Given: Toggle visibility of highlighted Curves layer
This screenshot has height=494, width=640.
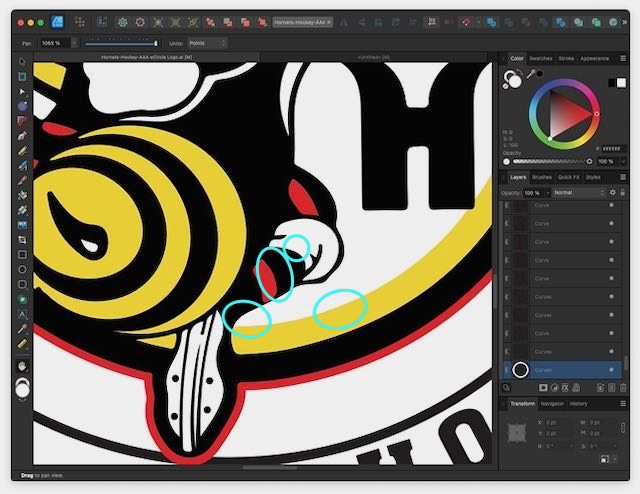Looking at the screenshot, I should click(611, 370).
